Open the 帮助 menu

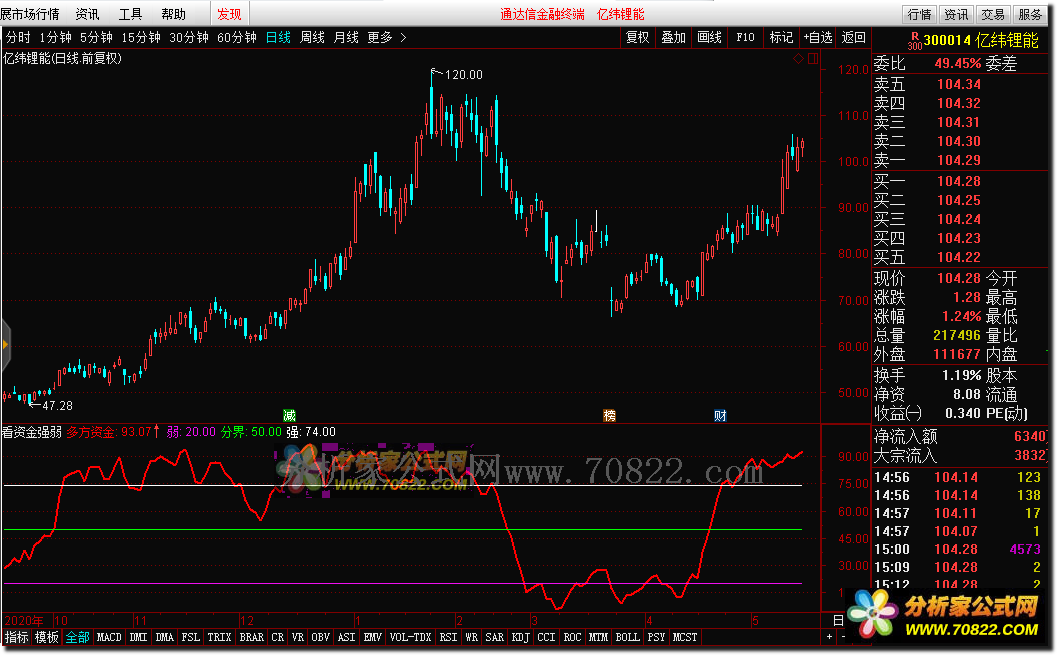(x=173, y=13)
